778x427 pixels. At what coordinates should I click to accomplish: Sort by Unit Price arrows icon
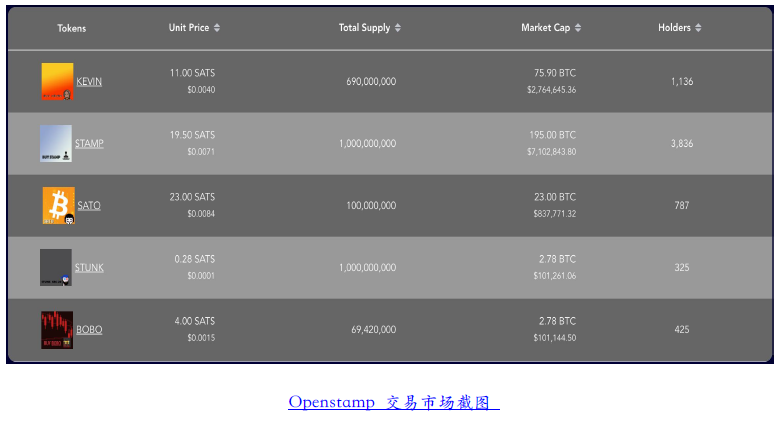pyautogui.click(x=217, y=28)
